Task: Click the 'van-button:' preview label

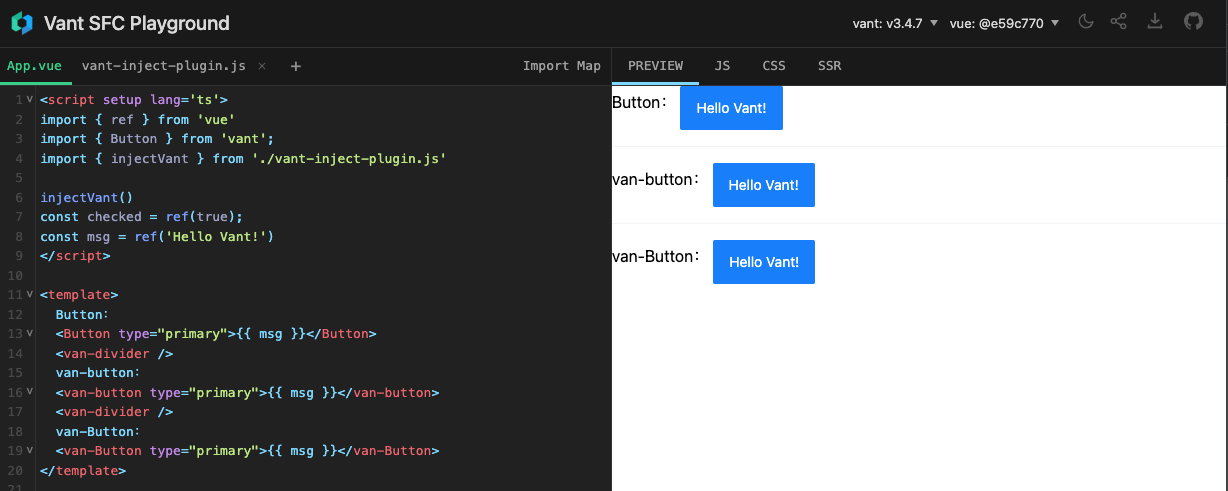Action: click(658, 180)
